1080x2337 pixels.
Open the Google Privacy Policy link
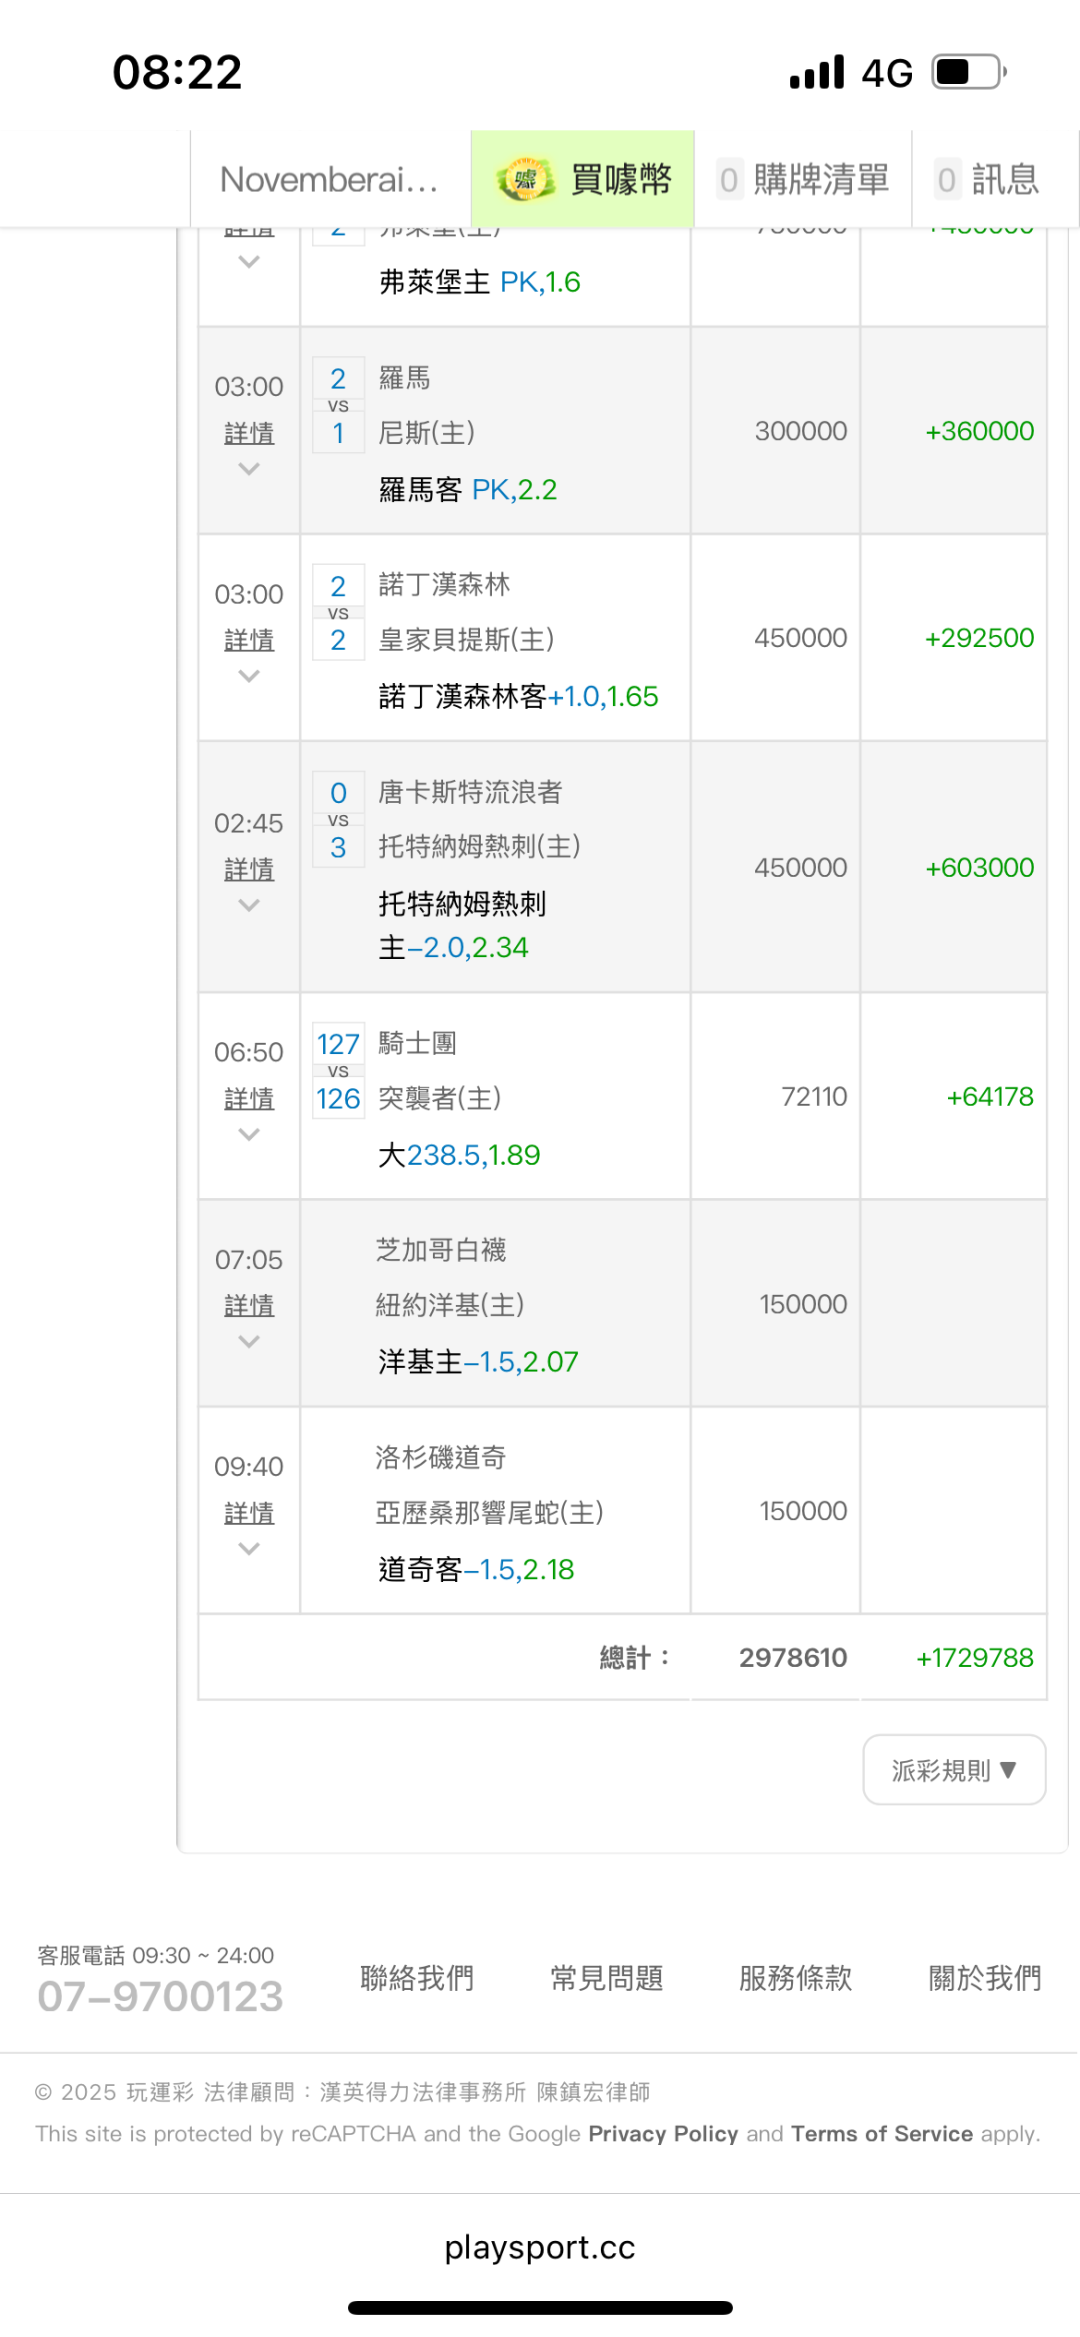[663, 2133]
